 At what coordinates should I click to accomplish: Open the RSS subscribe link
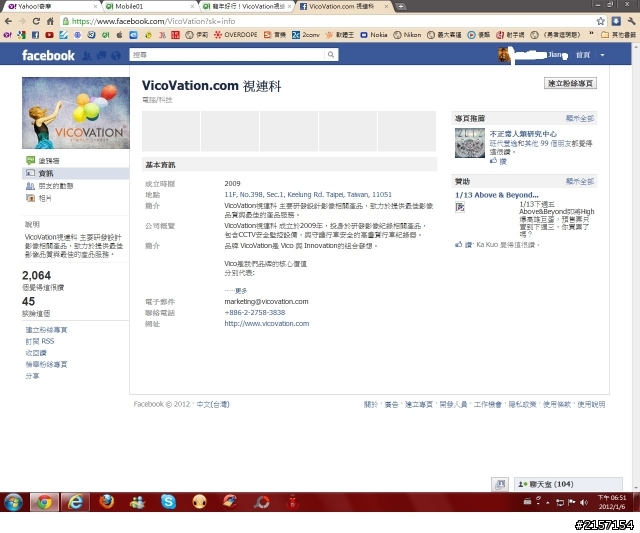click(x=40, y=341)
